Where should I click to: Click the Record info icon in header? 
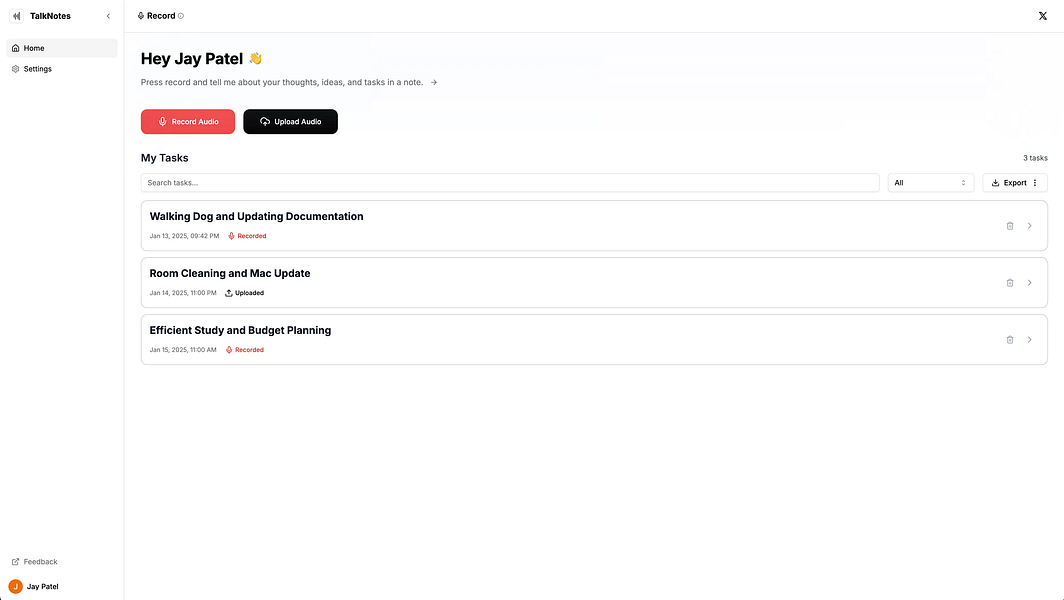click(181, 16)
